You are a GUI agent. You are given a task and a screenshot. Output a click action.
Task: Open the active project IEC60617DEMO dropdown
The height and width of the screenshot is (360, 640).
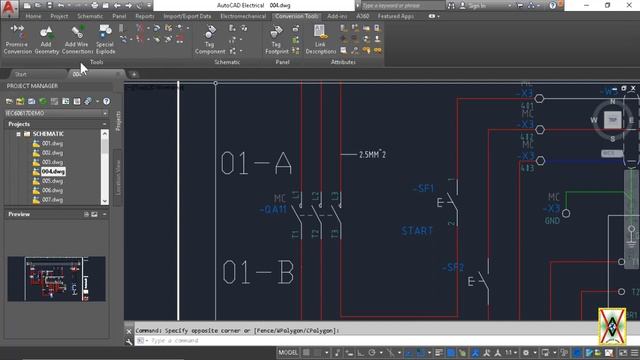point(56,113)
